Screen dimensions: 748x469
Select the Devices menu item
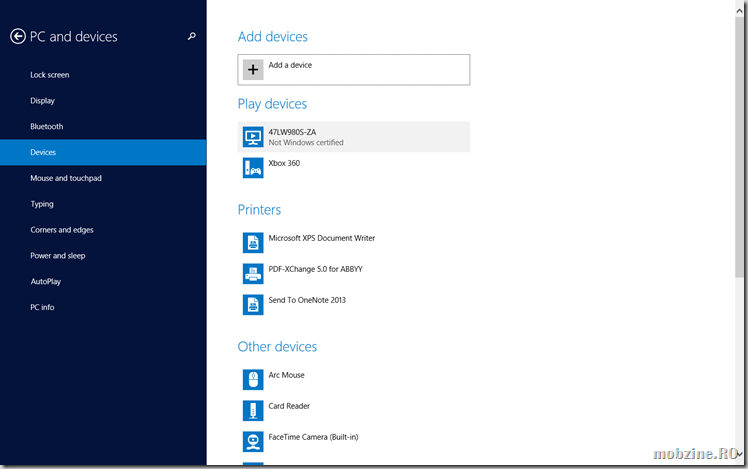(103, 152)
